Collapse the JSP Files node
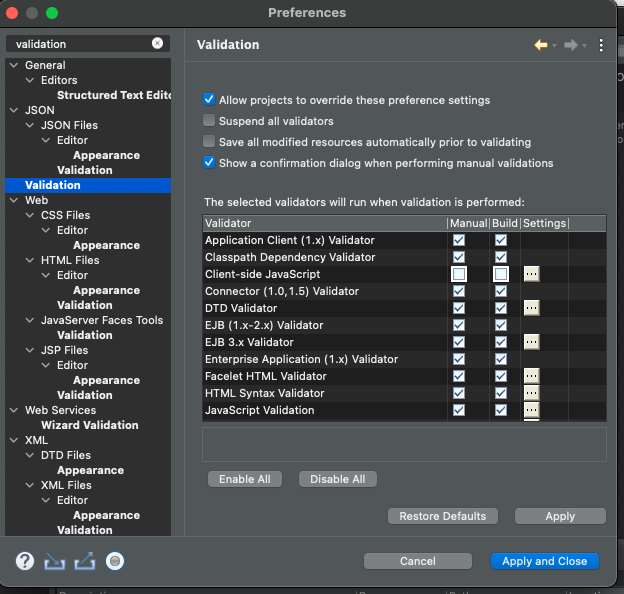Screen dimensions: 624x594 (x=30, y=350)
